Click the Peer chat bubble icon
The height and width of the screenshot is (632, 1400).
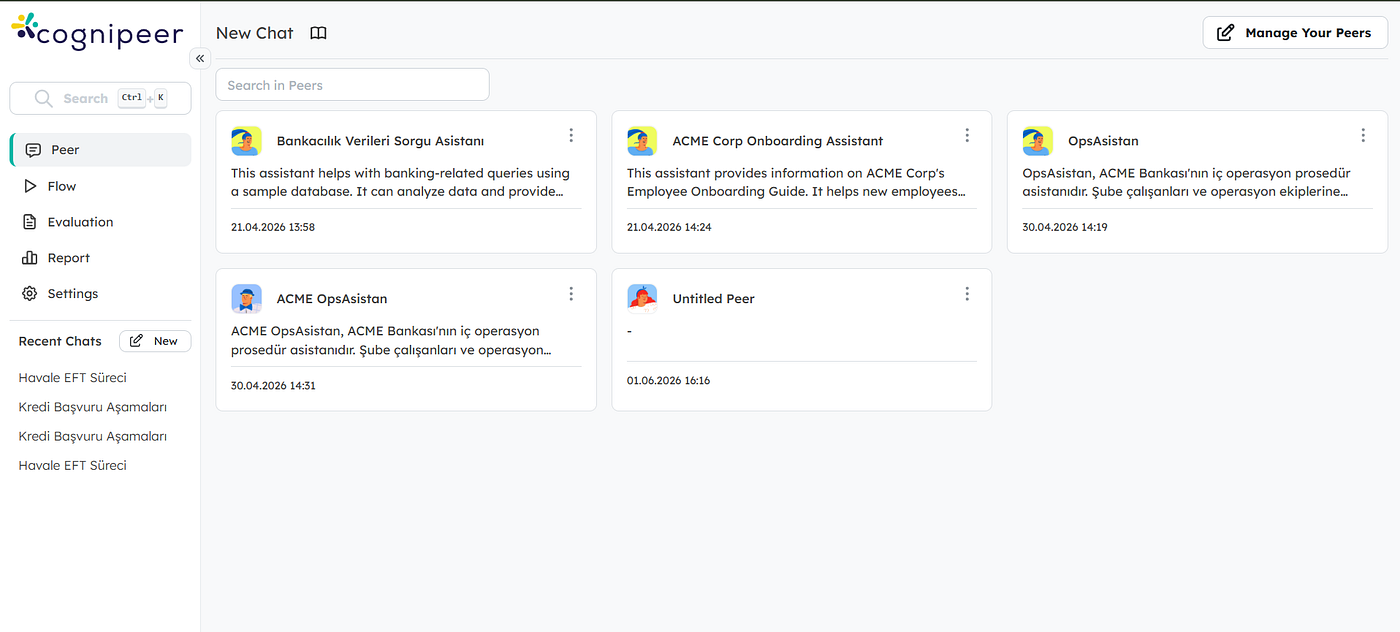[33, 150]
